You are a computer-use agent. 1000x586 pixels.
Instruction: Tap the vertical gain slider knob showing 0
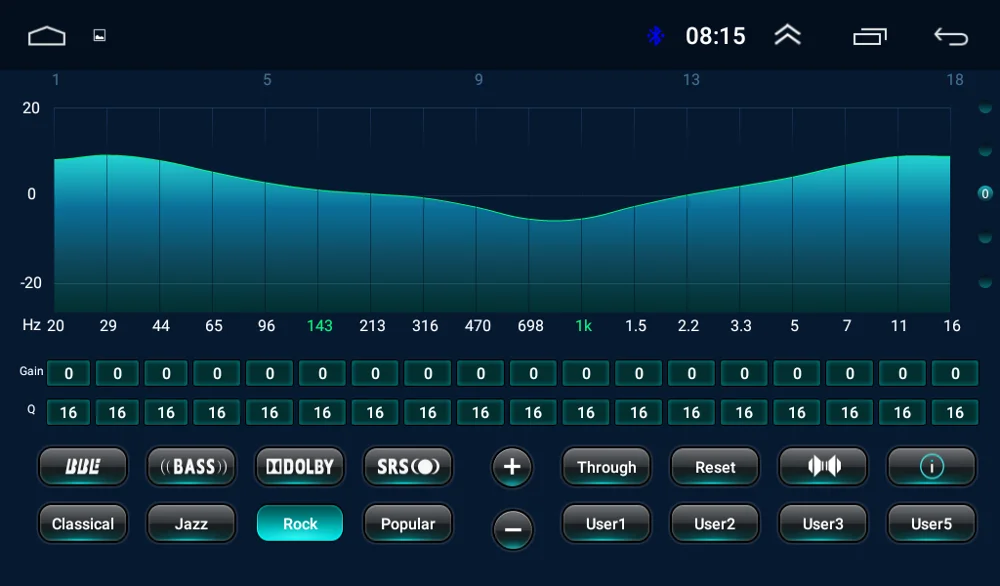point(985,194)
